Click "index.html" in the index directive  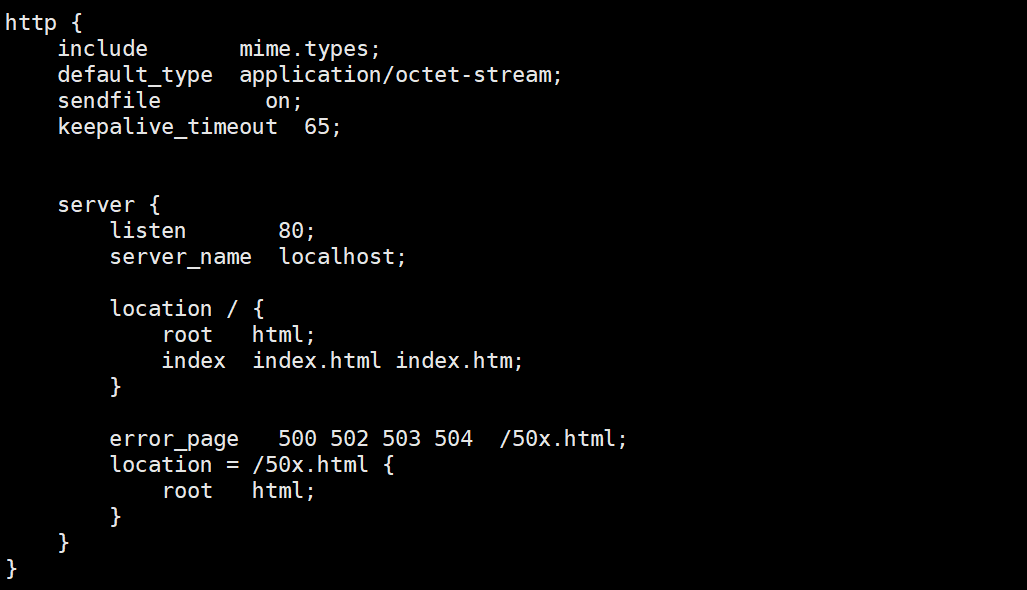(x=316, y=361)
